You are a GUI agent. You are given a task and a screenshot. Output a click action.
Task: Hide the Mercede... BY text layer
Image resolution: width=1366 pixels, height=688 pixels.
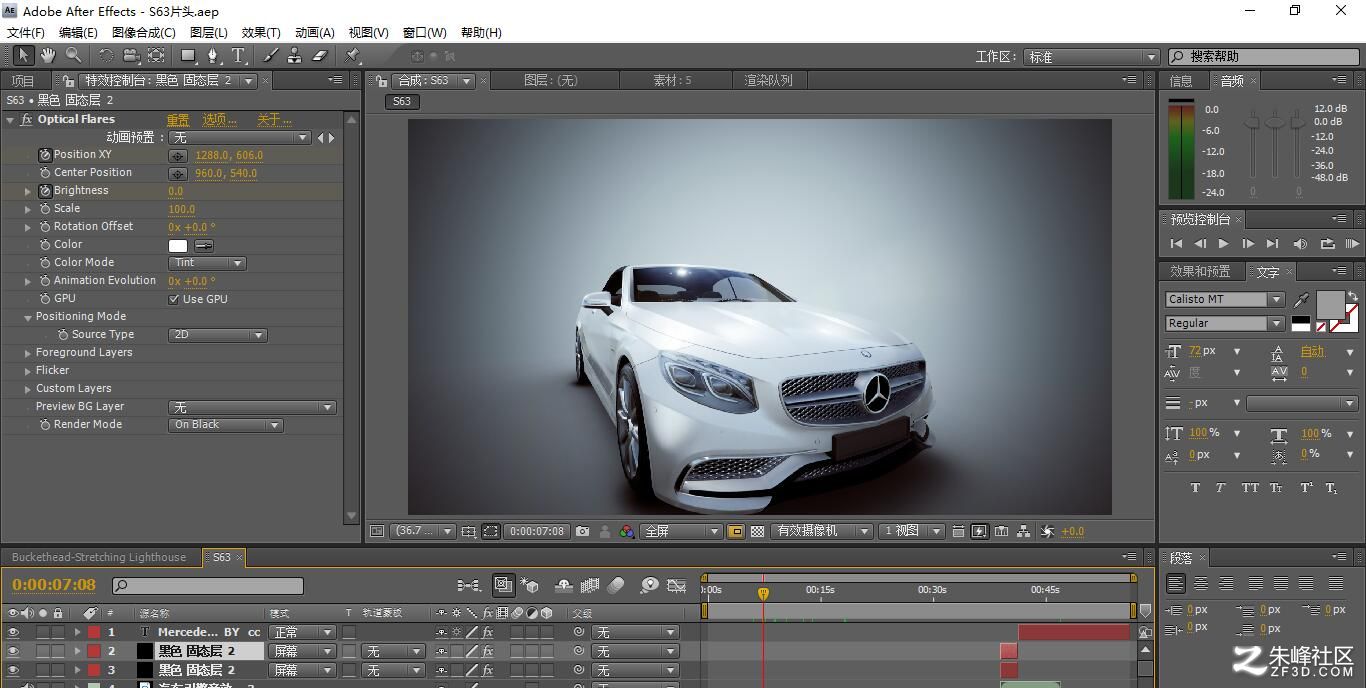(13, 633)
